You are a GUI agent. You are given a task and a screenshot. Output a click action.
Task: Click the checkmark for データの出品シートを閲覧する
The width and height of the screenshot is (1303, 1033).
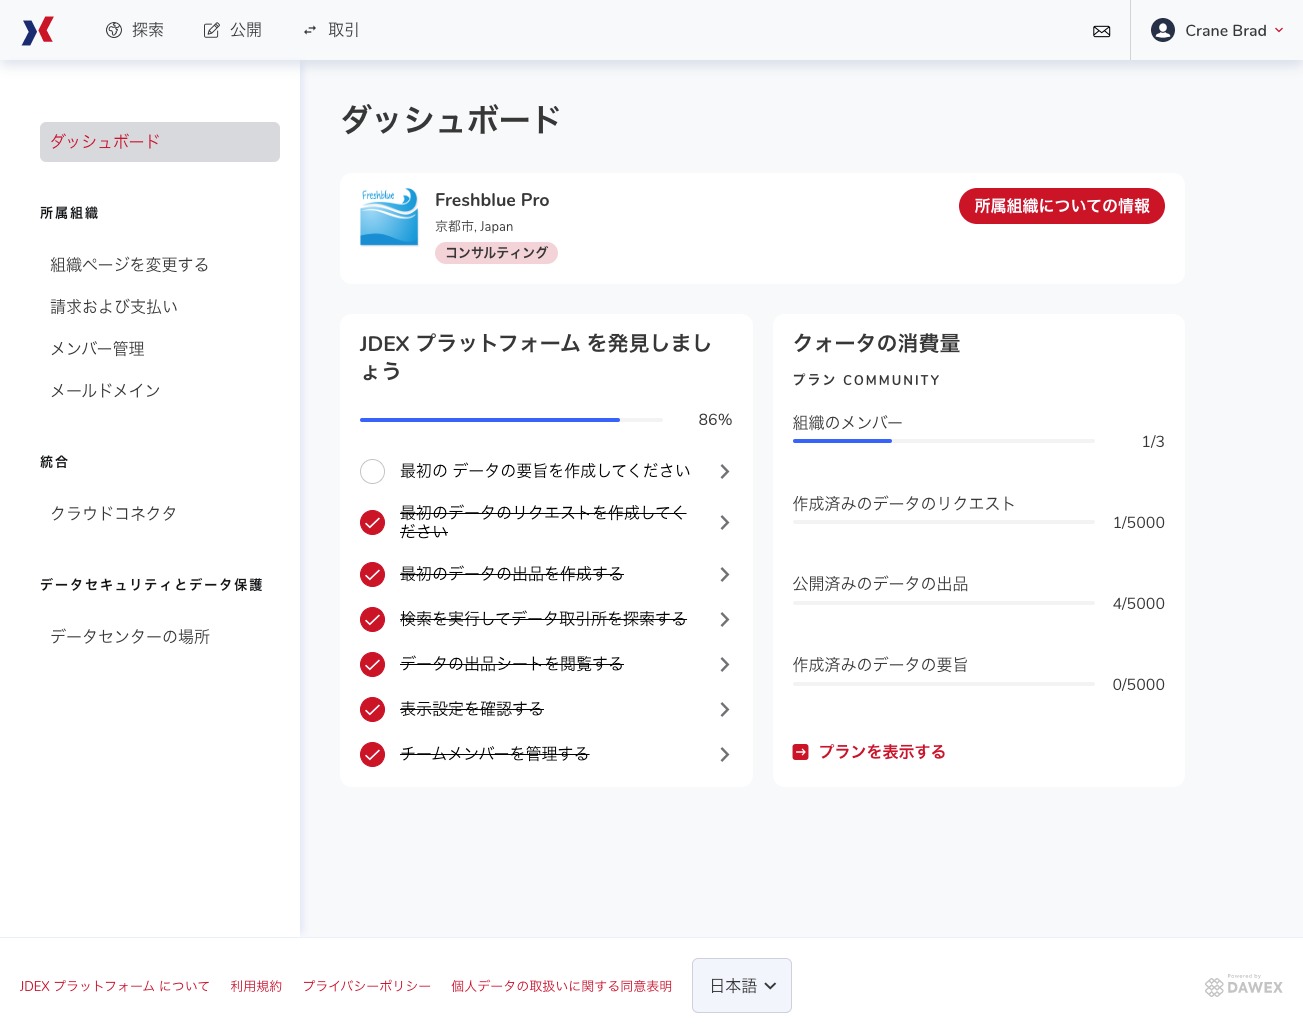(372, 665)
